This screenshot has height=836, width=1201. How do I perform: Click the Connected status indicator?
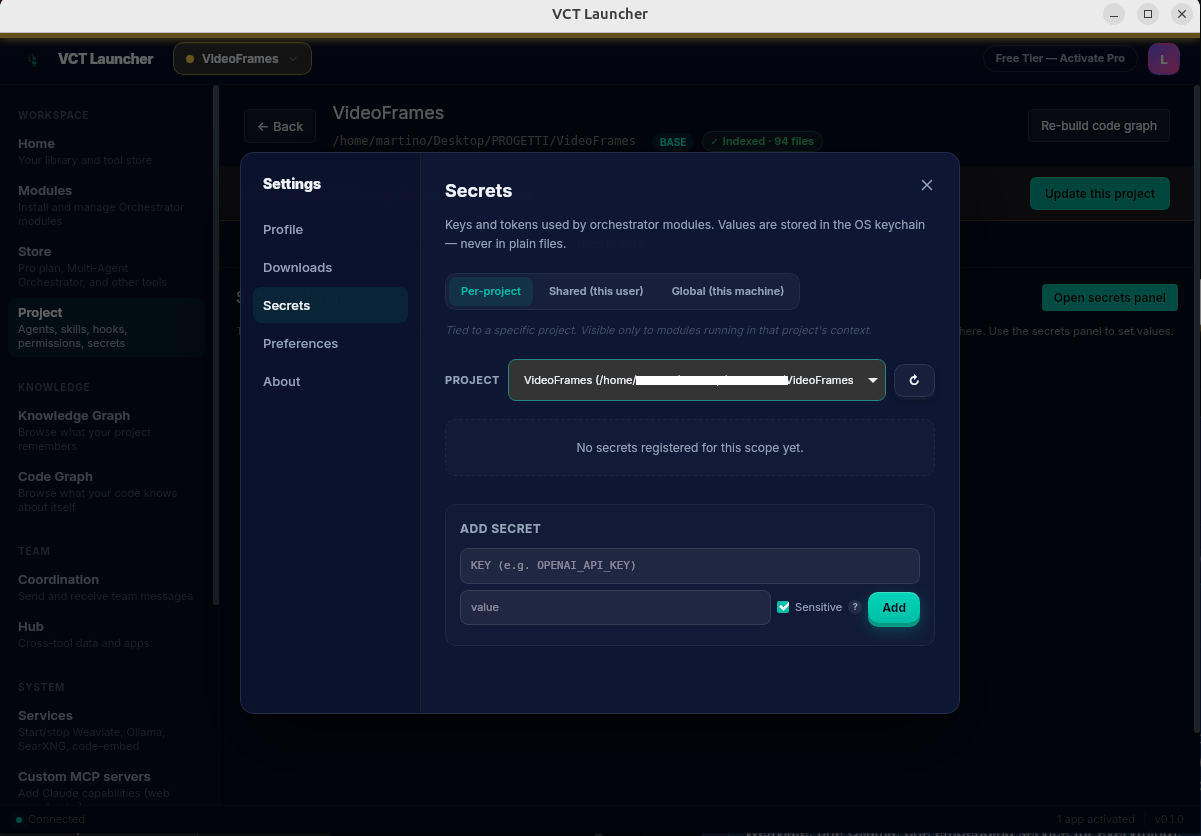point(50,819)
